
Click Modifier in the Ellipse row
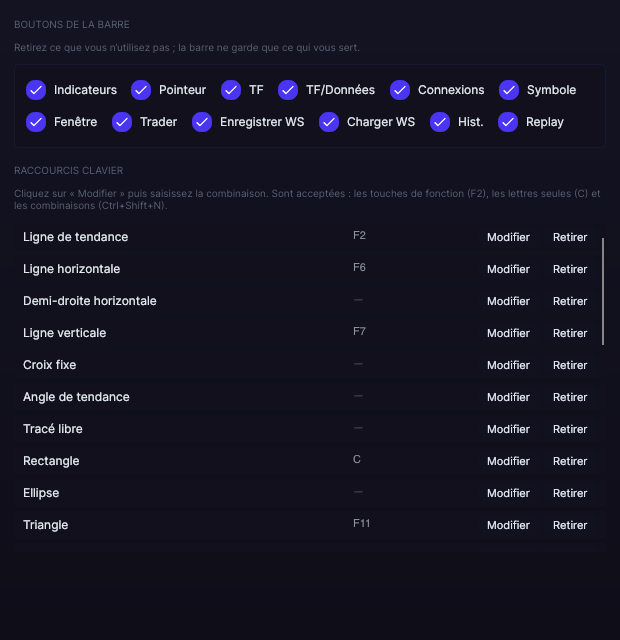508,493
